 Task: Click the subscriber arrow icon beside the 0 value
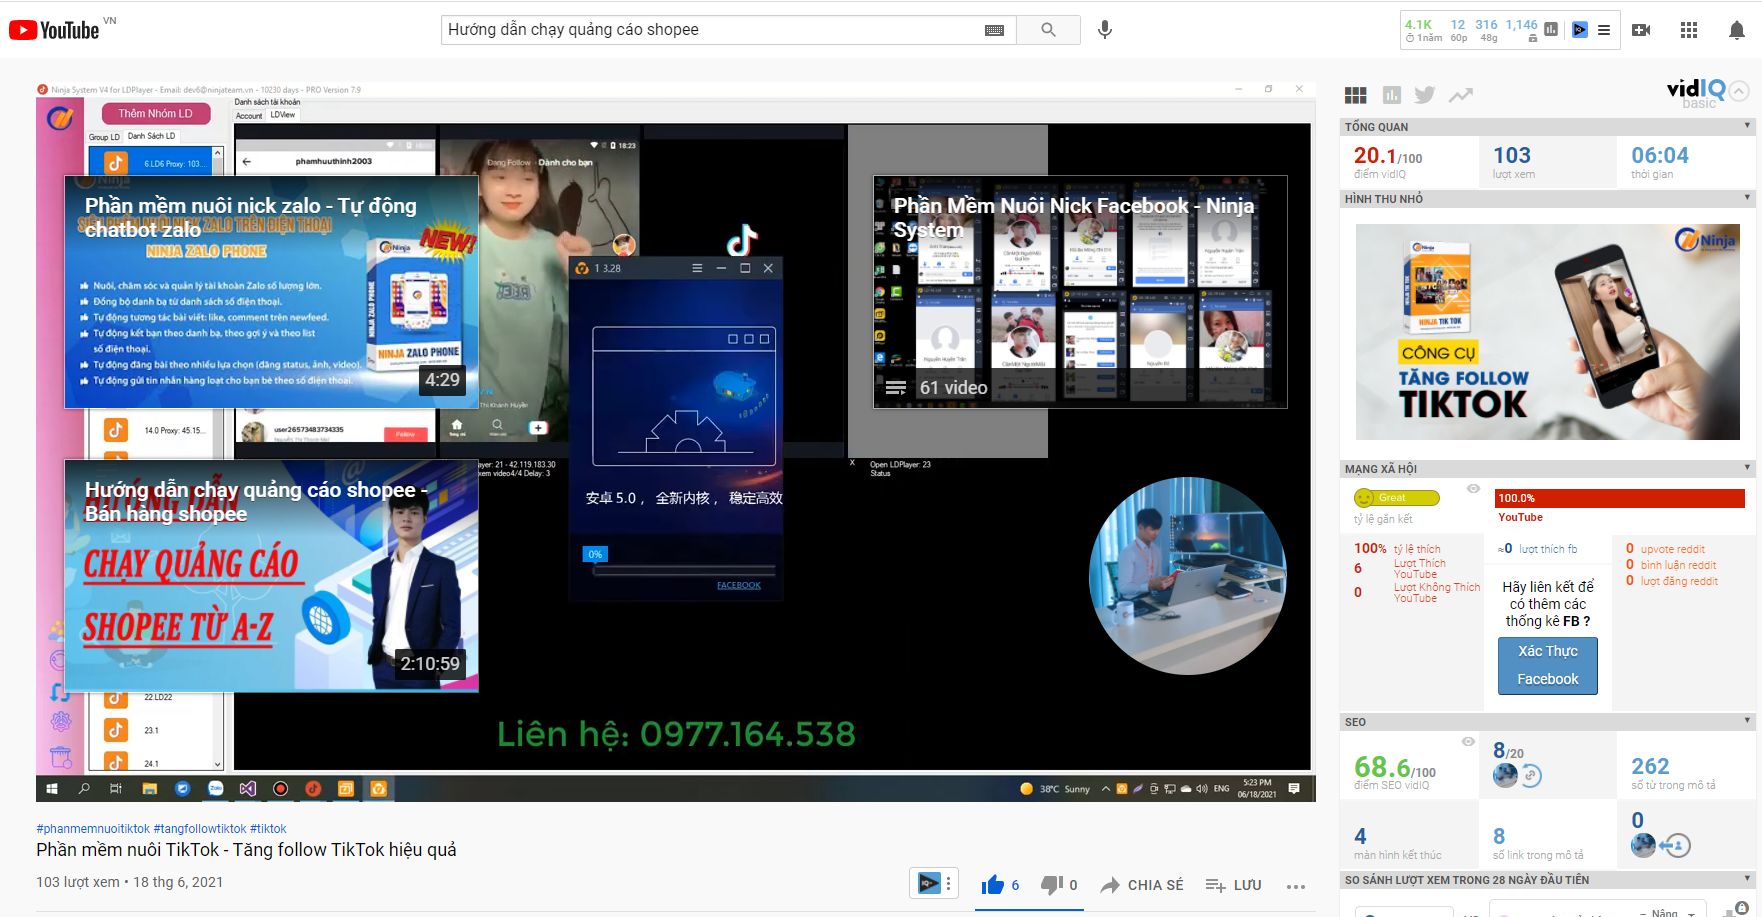coord(1675,846)
